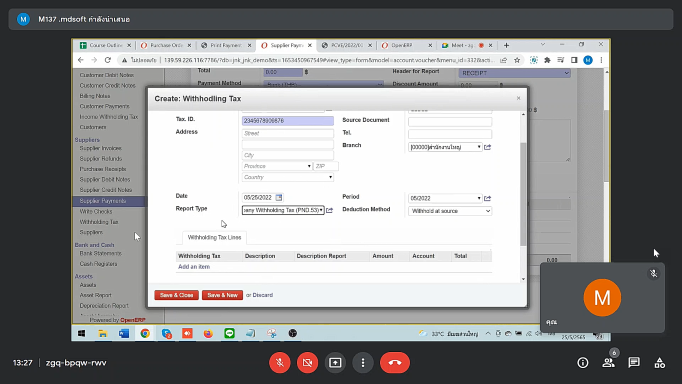The height and width of the screenshot is (384, 682).
Task: Click the dialog vertical scrollbar
Action: 523,194
